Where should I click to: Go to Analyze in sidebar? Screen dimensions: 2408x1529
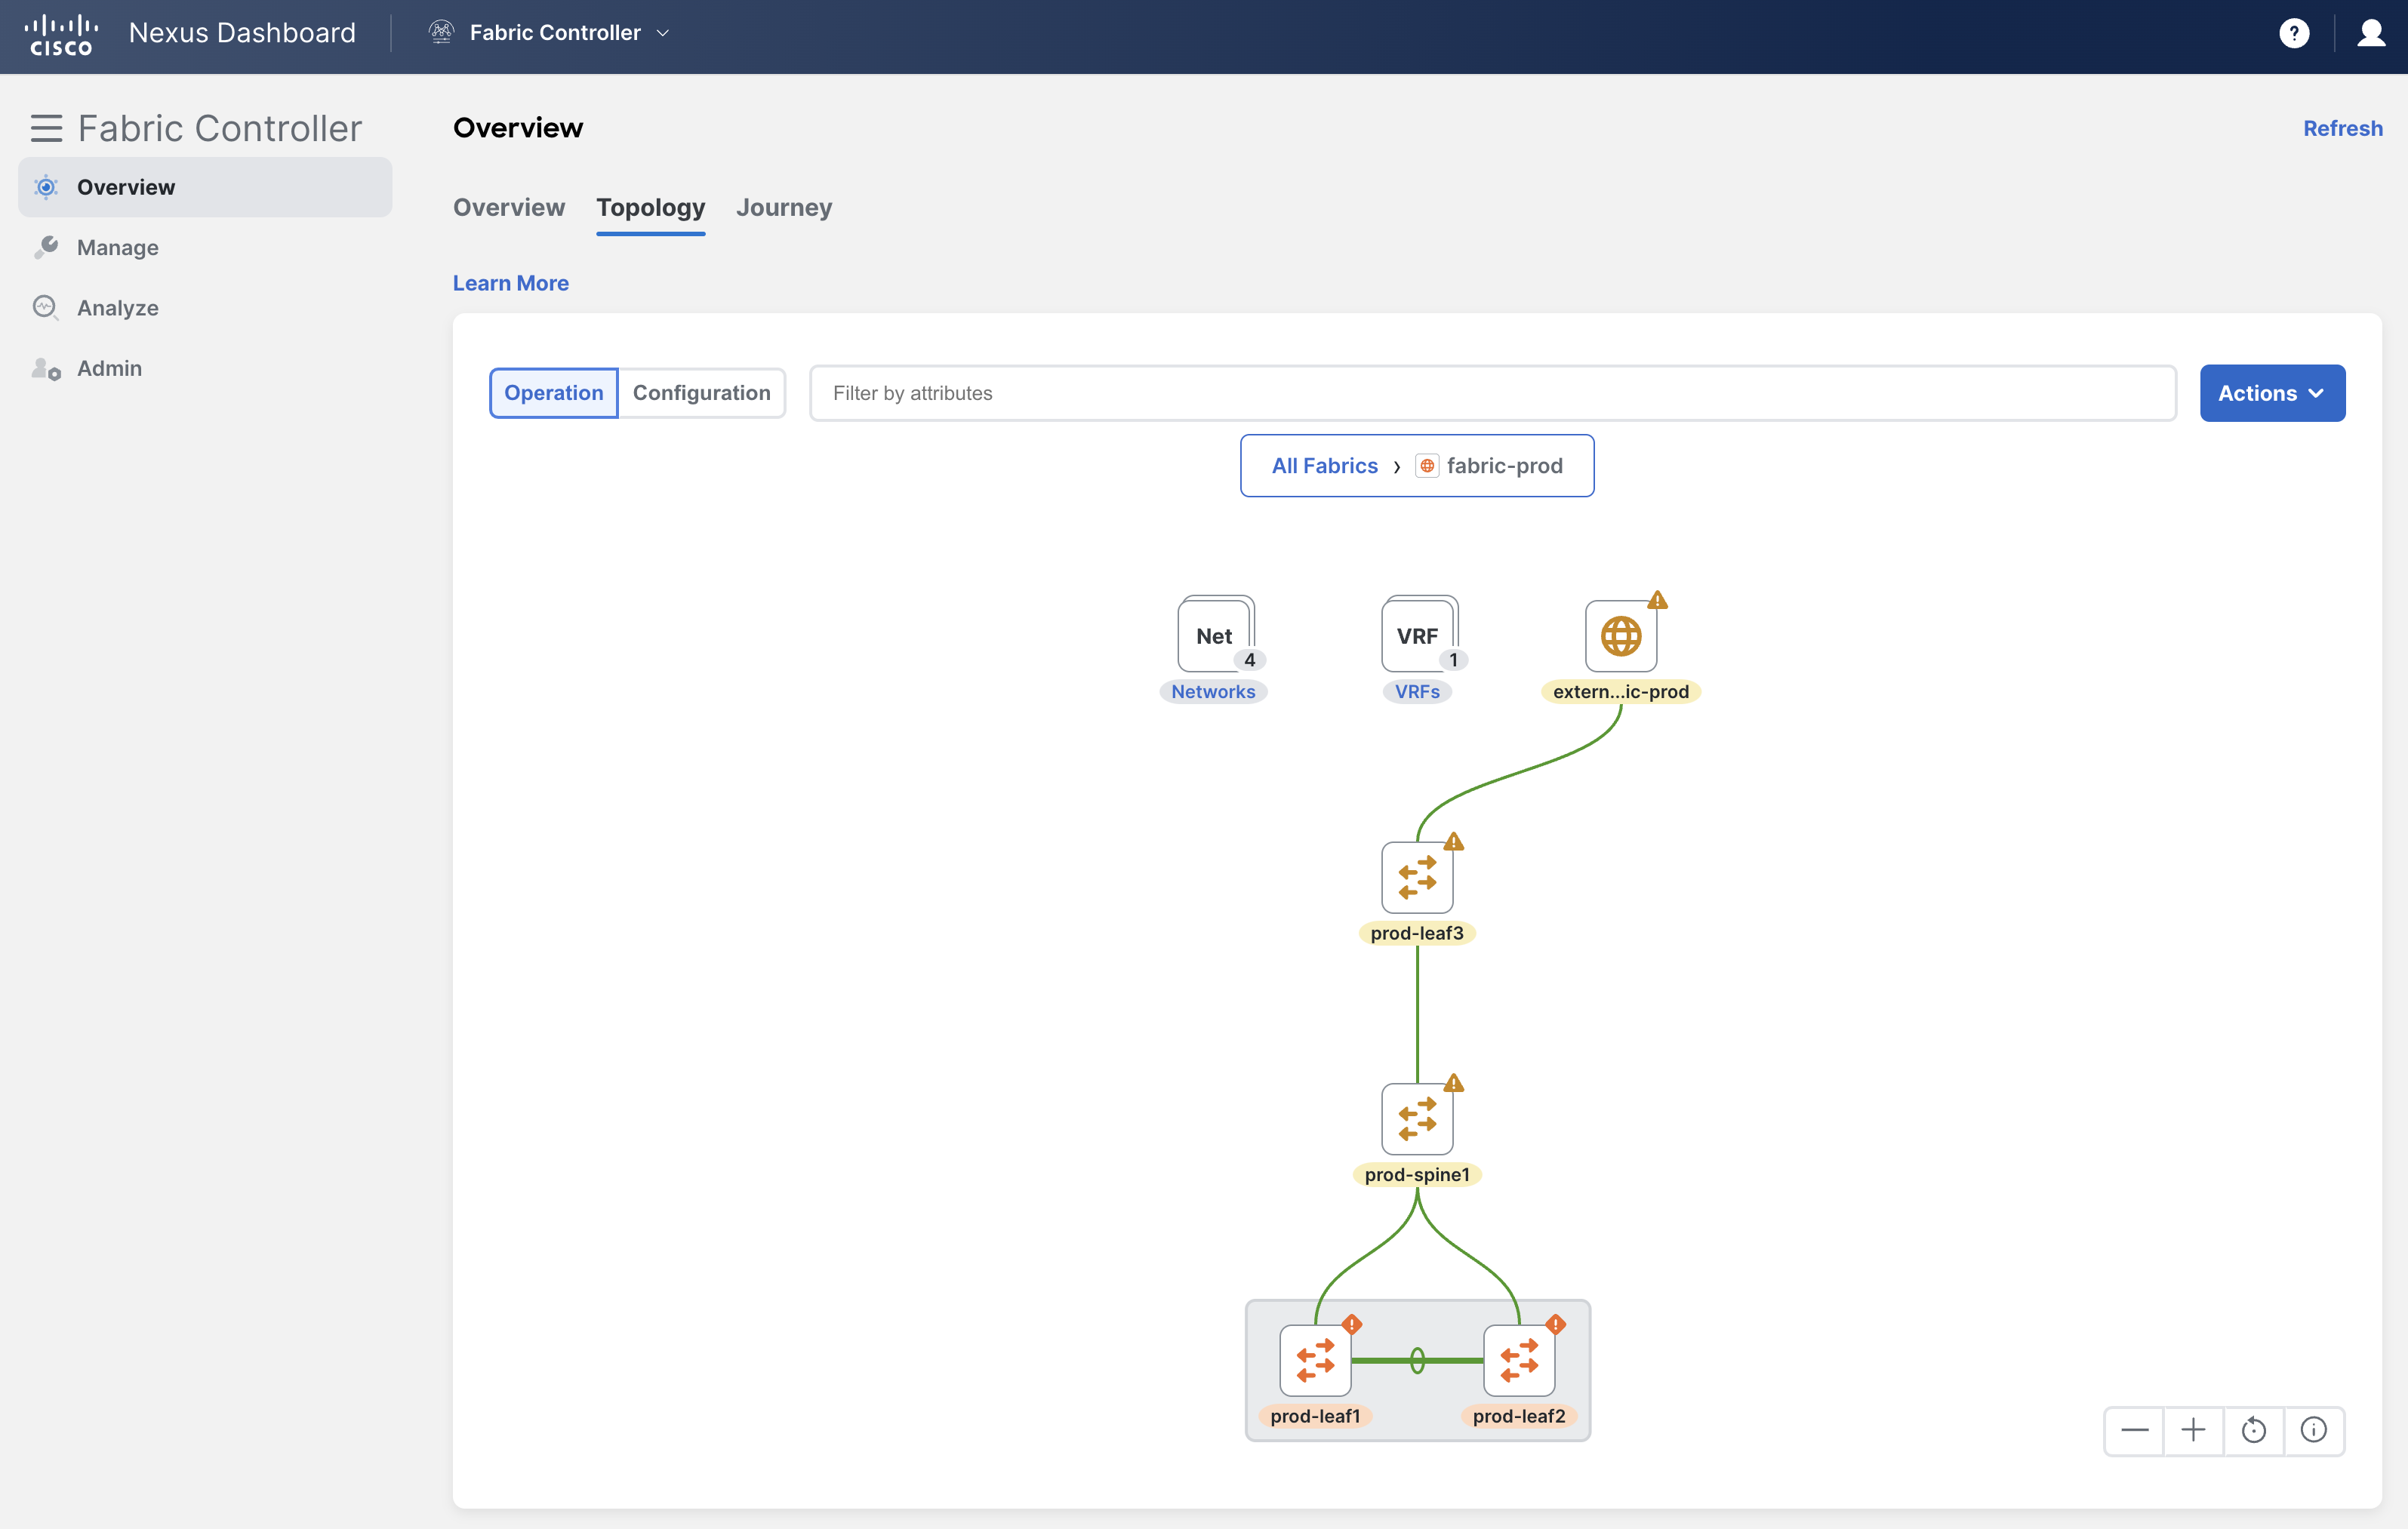pyautogui.click(x=205, y=307)
